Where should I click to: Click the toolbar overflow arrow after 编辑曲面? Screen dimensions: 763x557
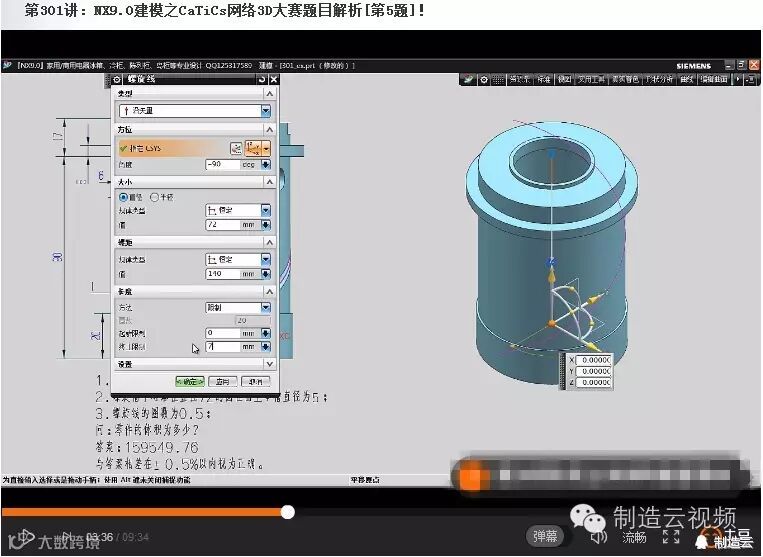pyautogui.click(x=738, y=79)
